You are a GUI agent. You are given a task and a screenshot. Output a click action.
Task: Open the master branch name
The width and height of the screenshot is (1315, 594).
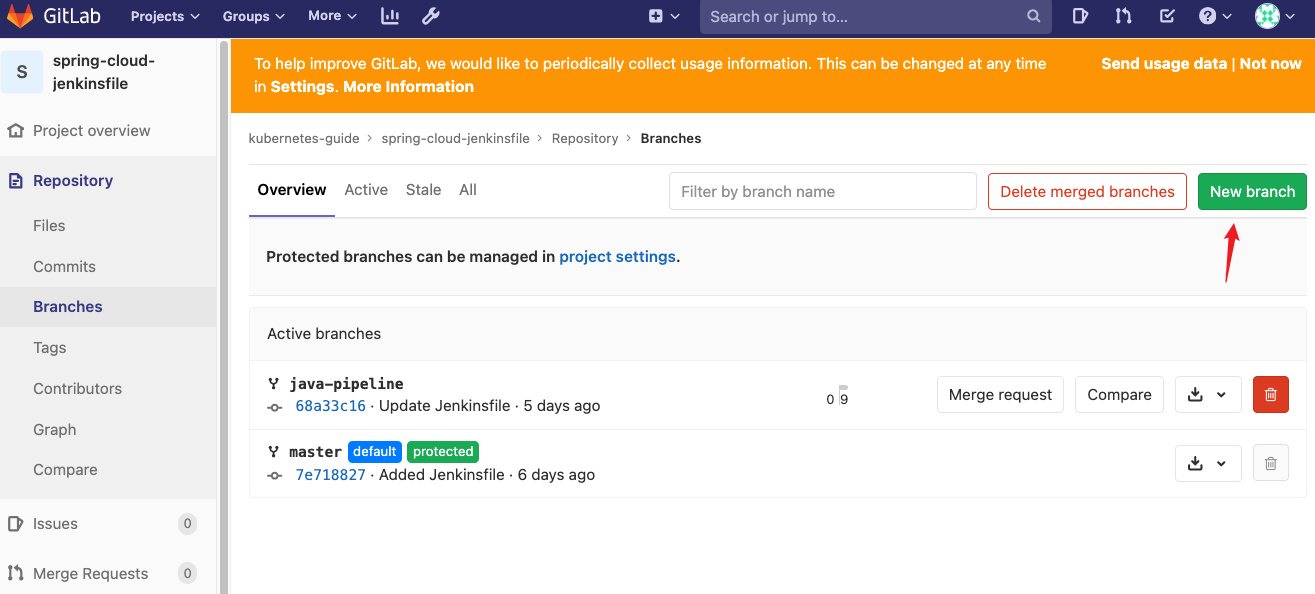point(315,452)
